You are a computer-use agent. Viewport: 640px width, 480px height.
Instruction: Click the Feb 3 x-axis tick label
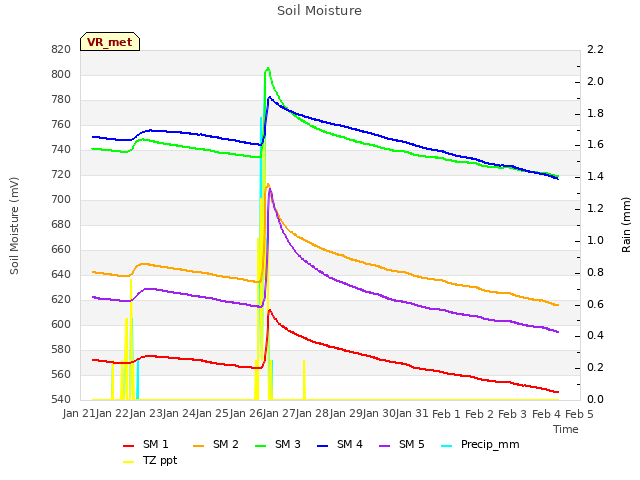coord(513,414)
